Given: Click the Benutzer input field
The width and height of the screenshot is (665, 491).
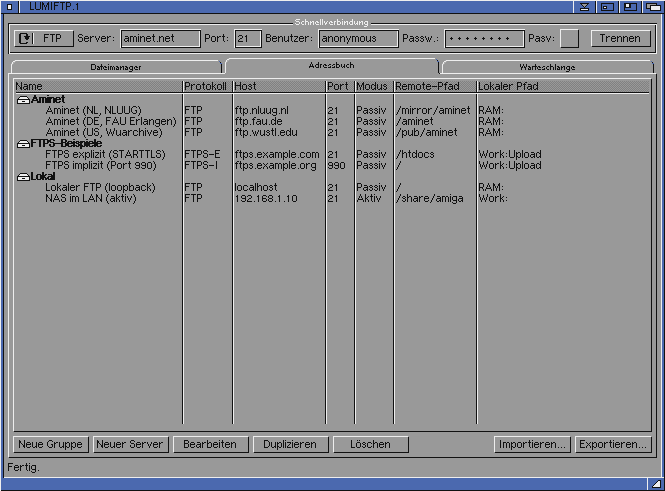Looking at the screenshot, I should tap(358, 39).
